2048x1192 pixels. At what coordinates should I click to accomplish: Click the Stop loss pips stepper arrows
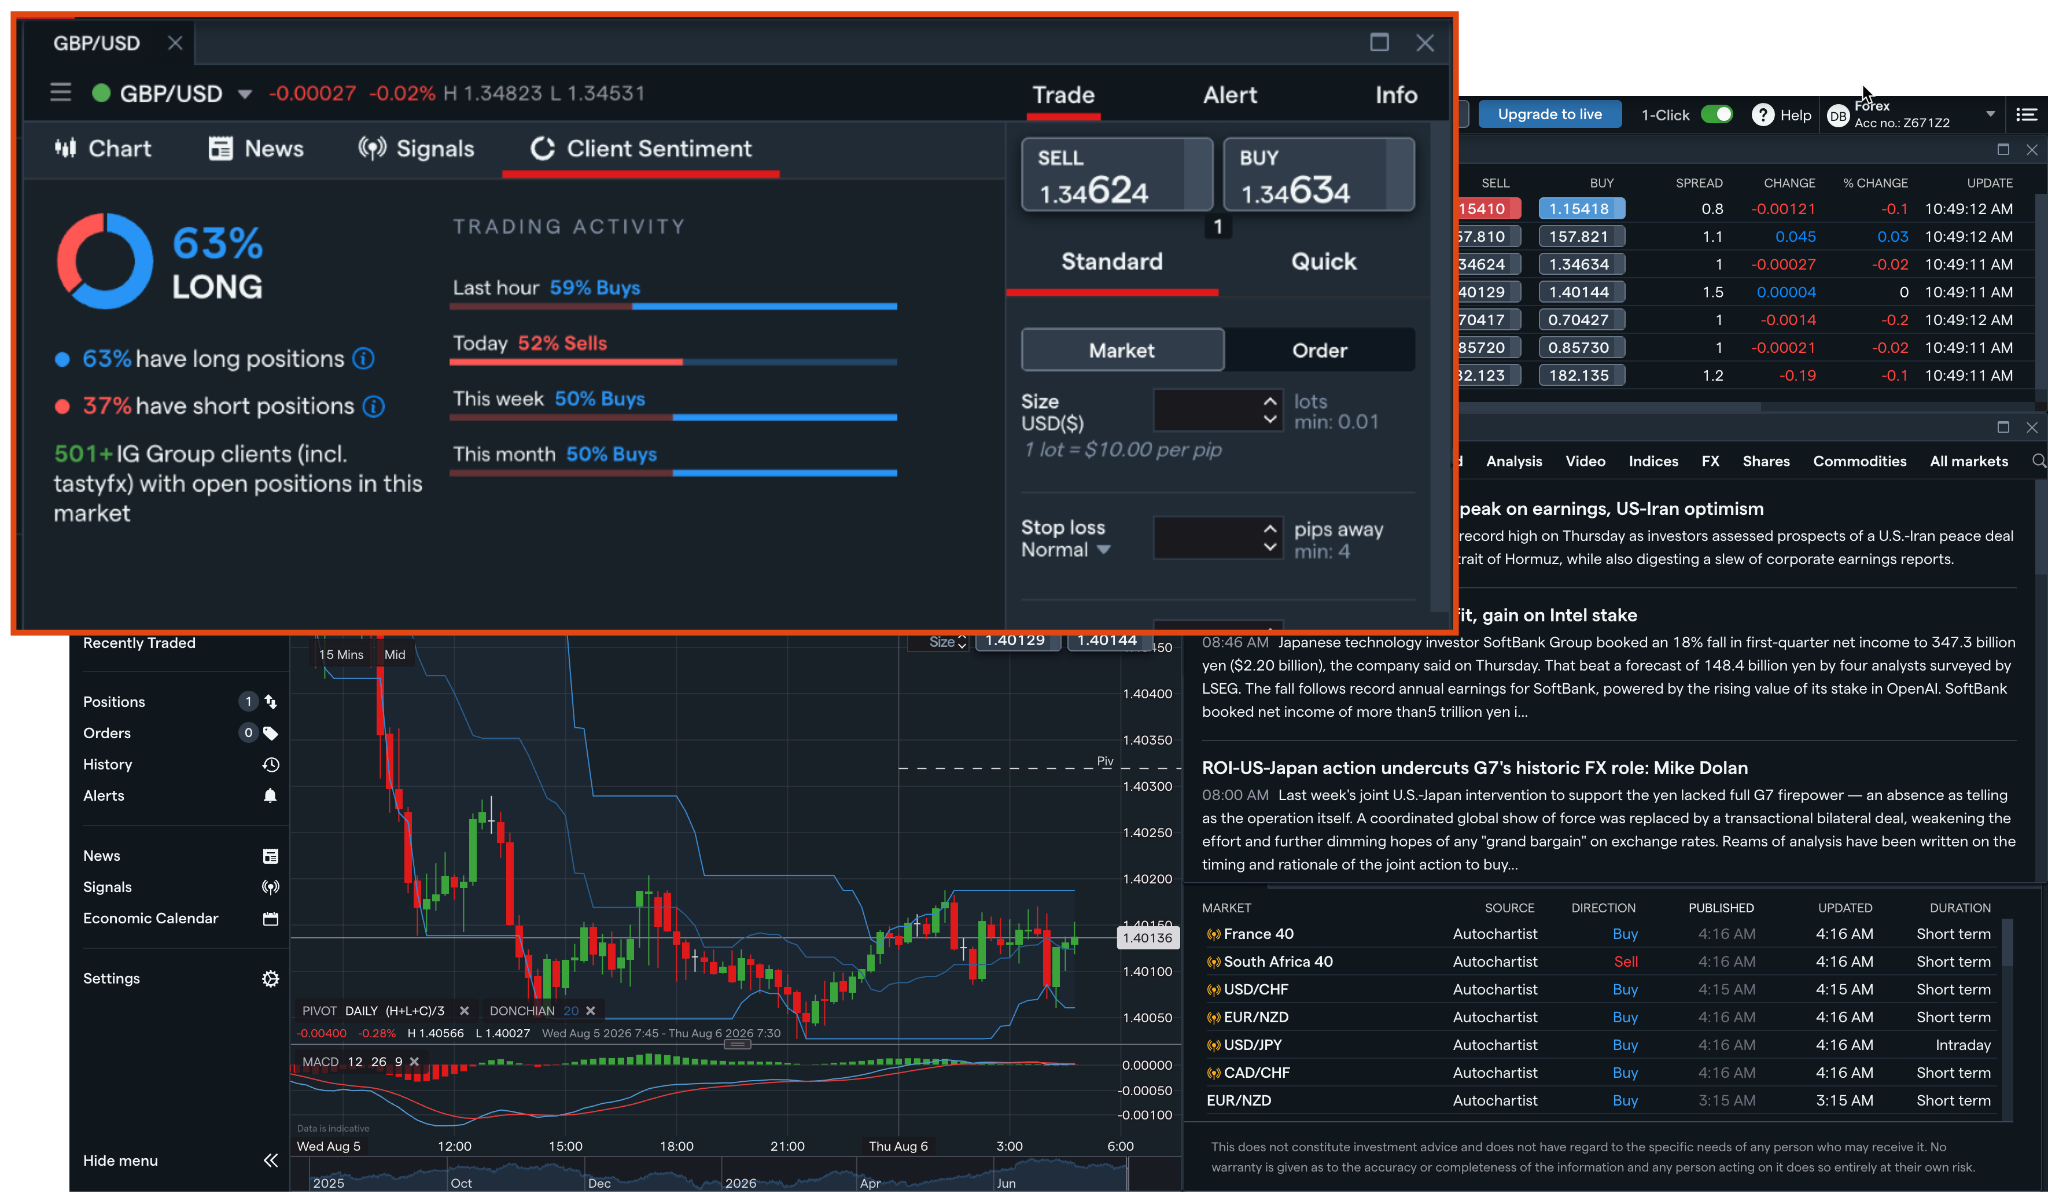click(x=1270, y=538)
